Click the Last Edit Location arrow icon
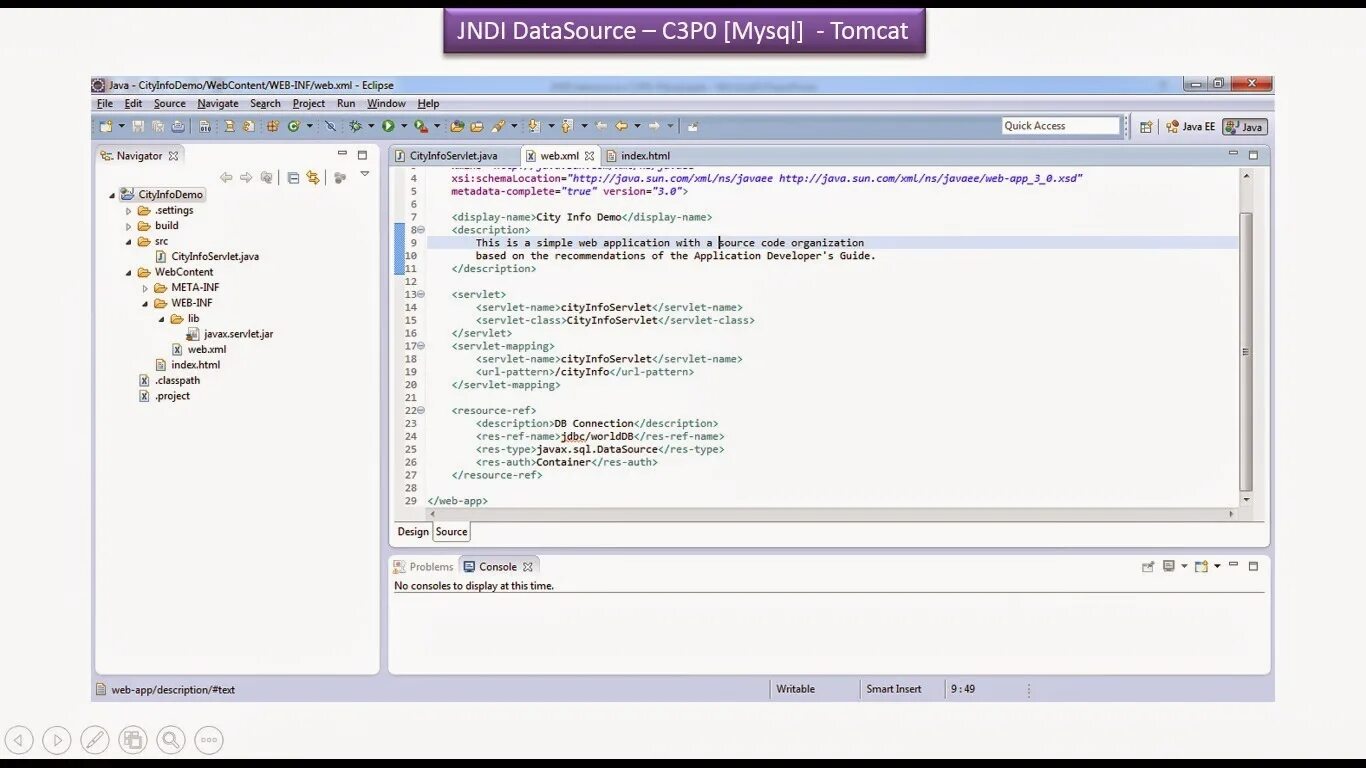 coord(601,126)
